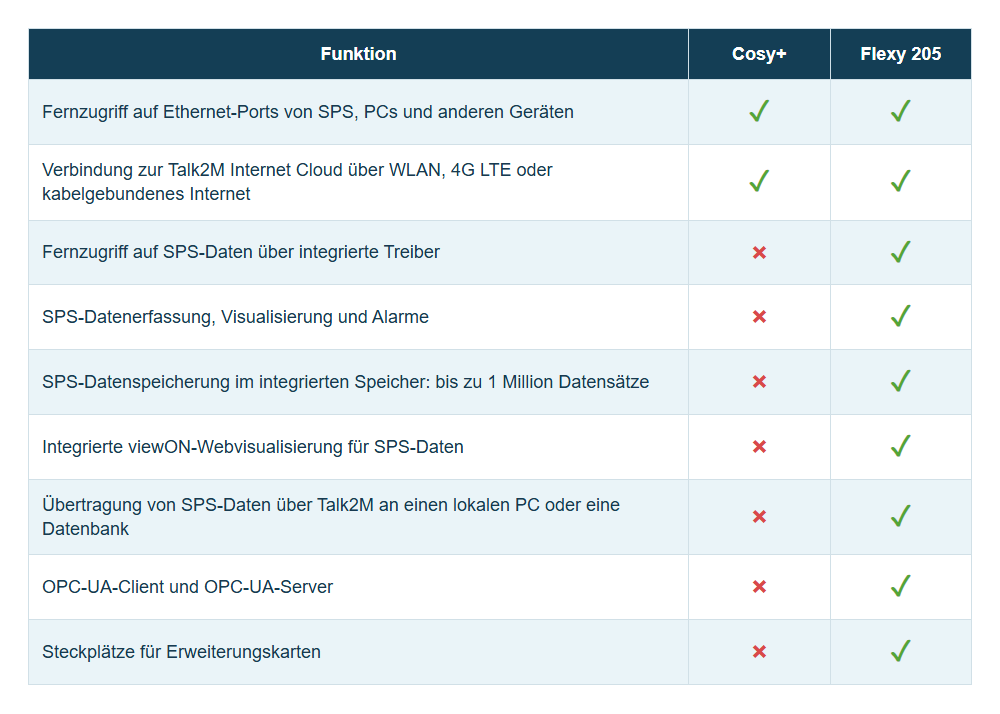Click the Flexy 205 checkmark for SPS-Datenerfassung row
The height and width of the screenshot is (714, 1000).
click(901, 316)
